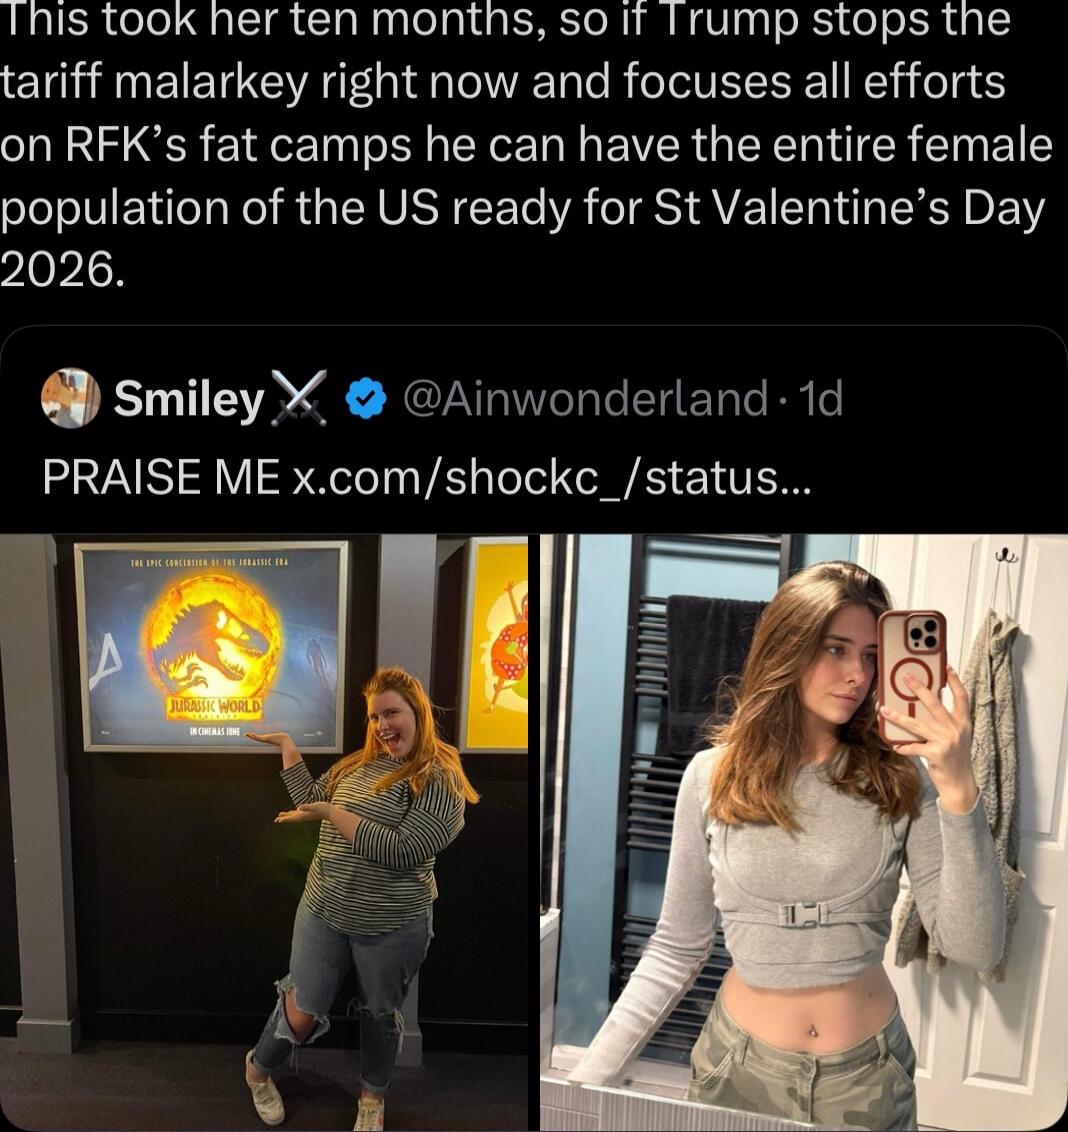This screenshot has width=1068, height=1132.
Task: Follow the x.com/shockc_/status link
Action: point(551,479)
